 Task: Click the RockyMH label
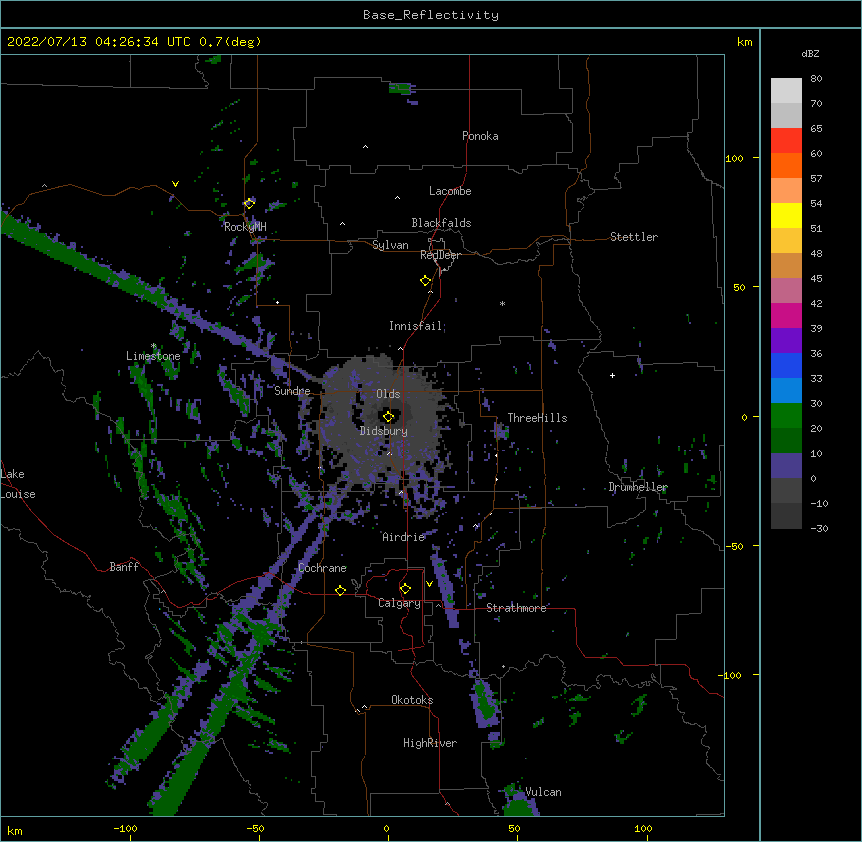click(x=245, y=227)
